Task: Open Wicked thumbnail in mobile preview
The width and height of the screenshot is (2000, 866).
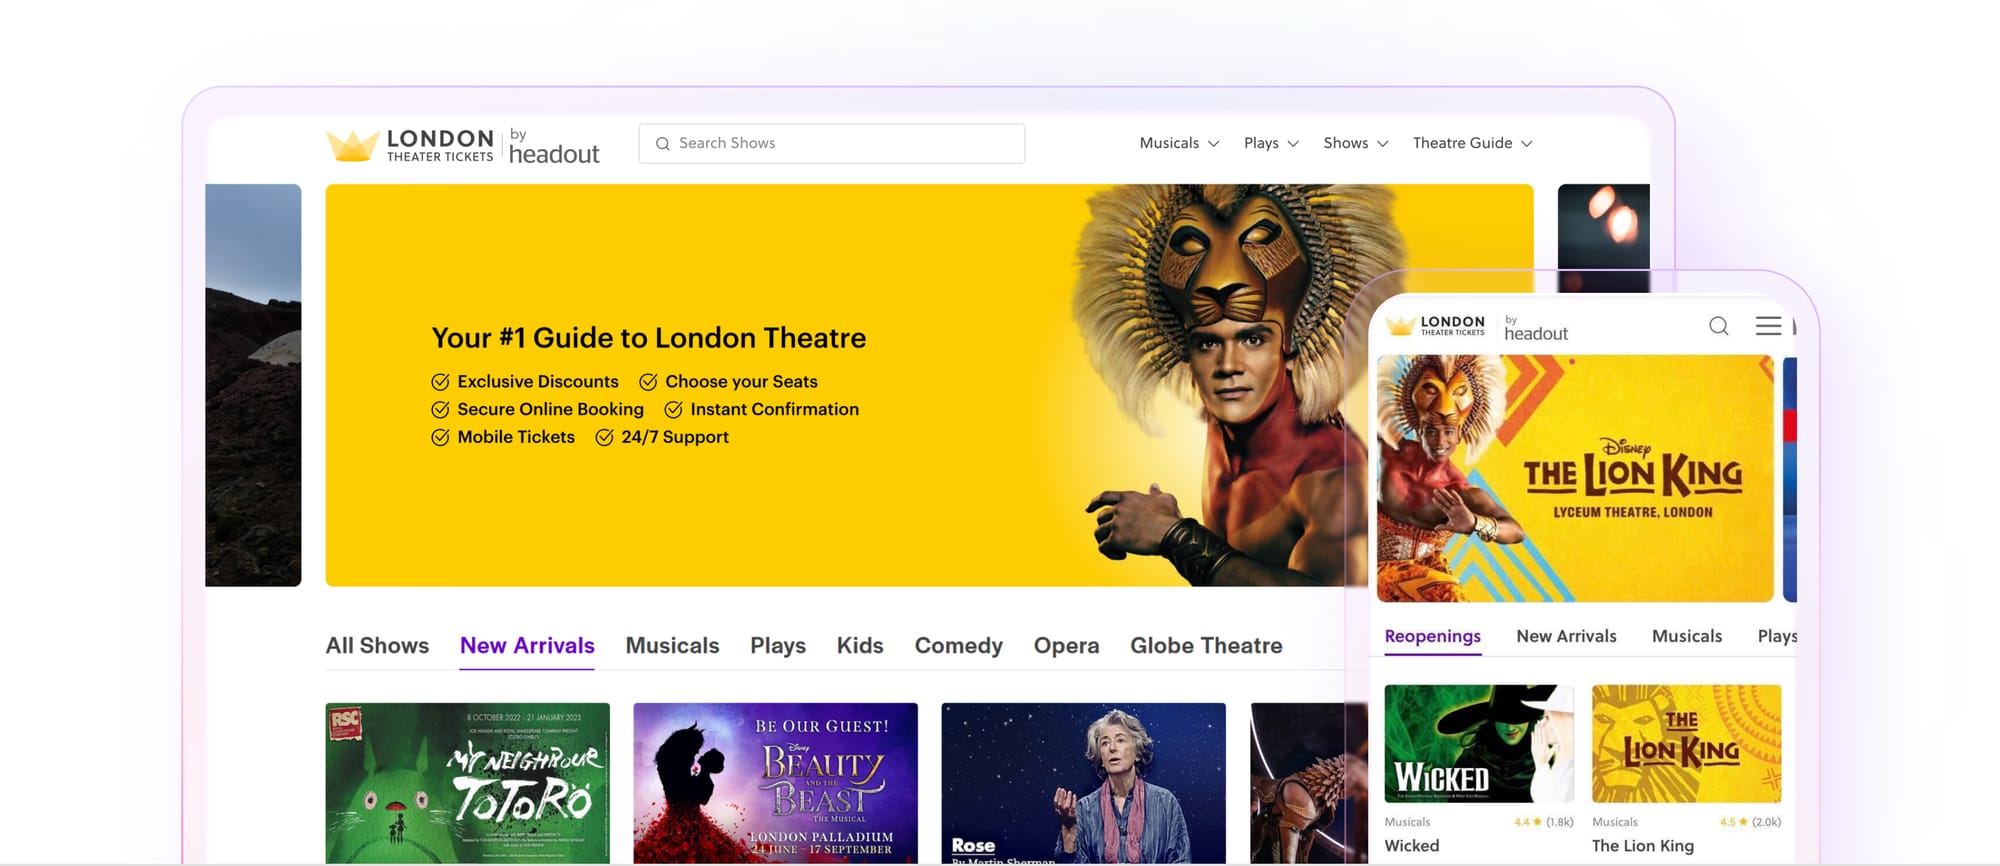Action: pyautogui.click(x=1479, y=743)
